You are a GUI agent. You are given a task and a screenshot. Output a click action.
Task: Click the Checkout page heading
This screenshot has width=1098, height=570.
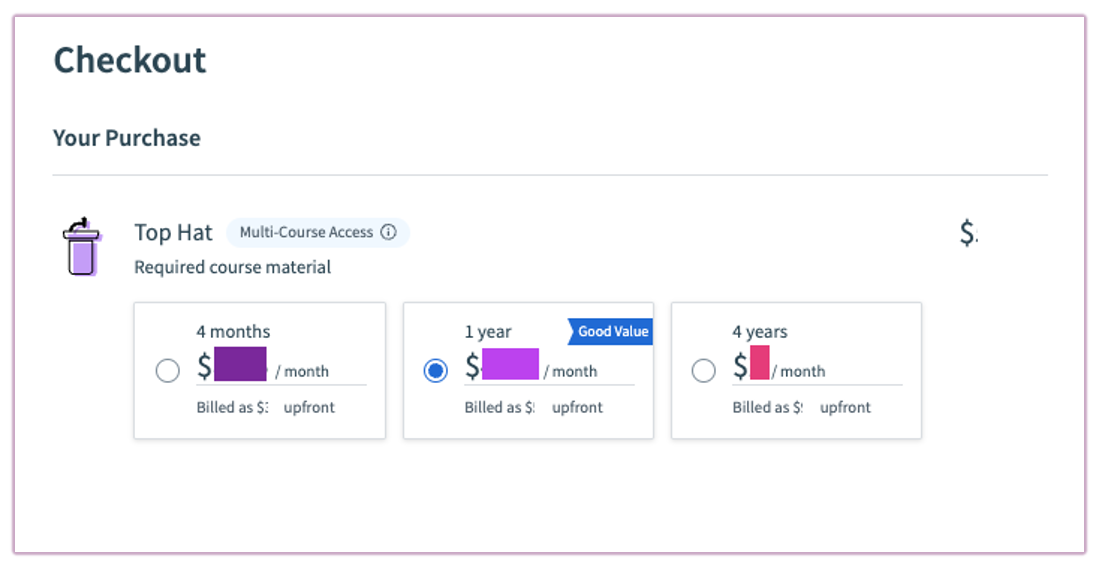[x=130, y=60]
